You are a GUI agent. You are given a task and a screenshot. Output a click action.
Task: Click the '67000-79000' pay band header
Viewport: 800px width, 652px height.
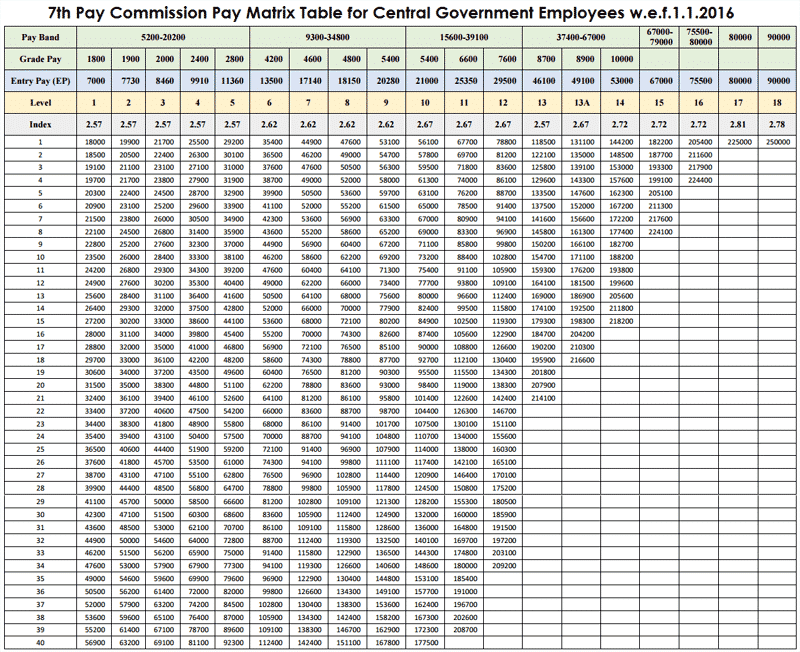(661, 37)
